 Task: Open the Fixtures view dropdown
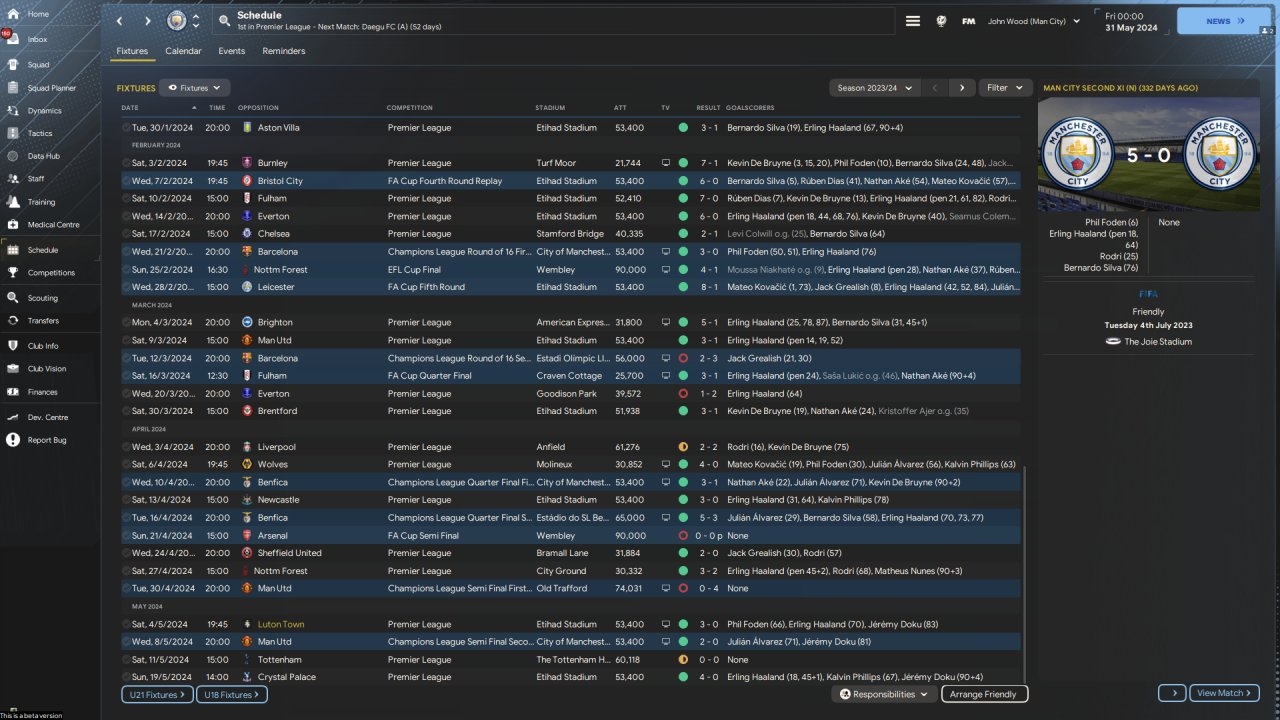(x=195, y=88)
